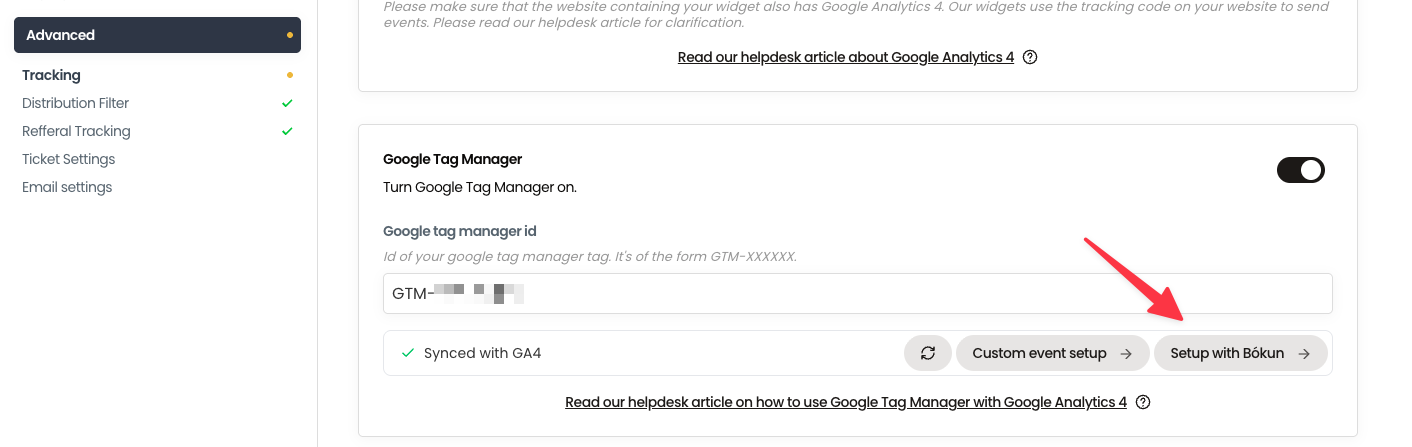
Task: Click help icon beside Google Analytics 4 link
Action: click(1030, 57)
